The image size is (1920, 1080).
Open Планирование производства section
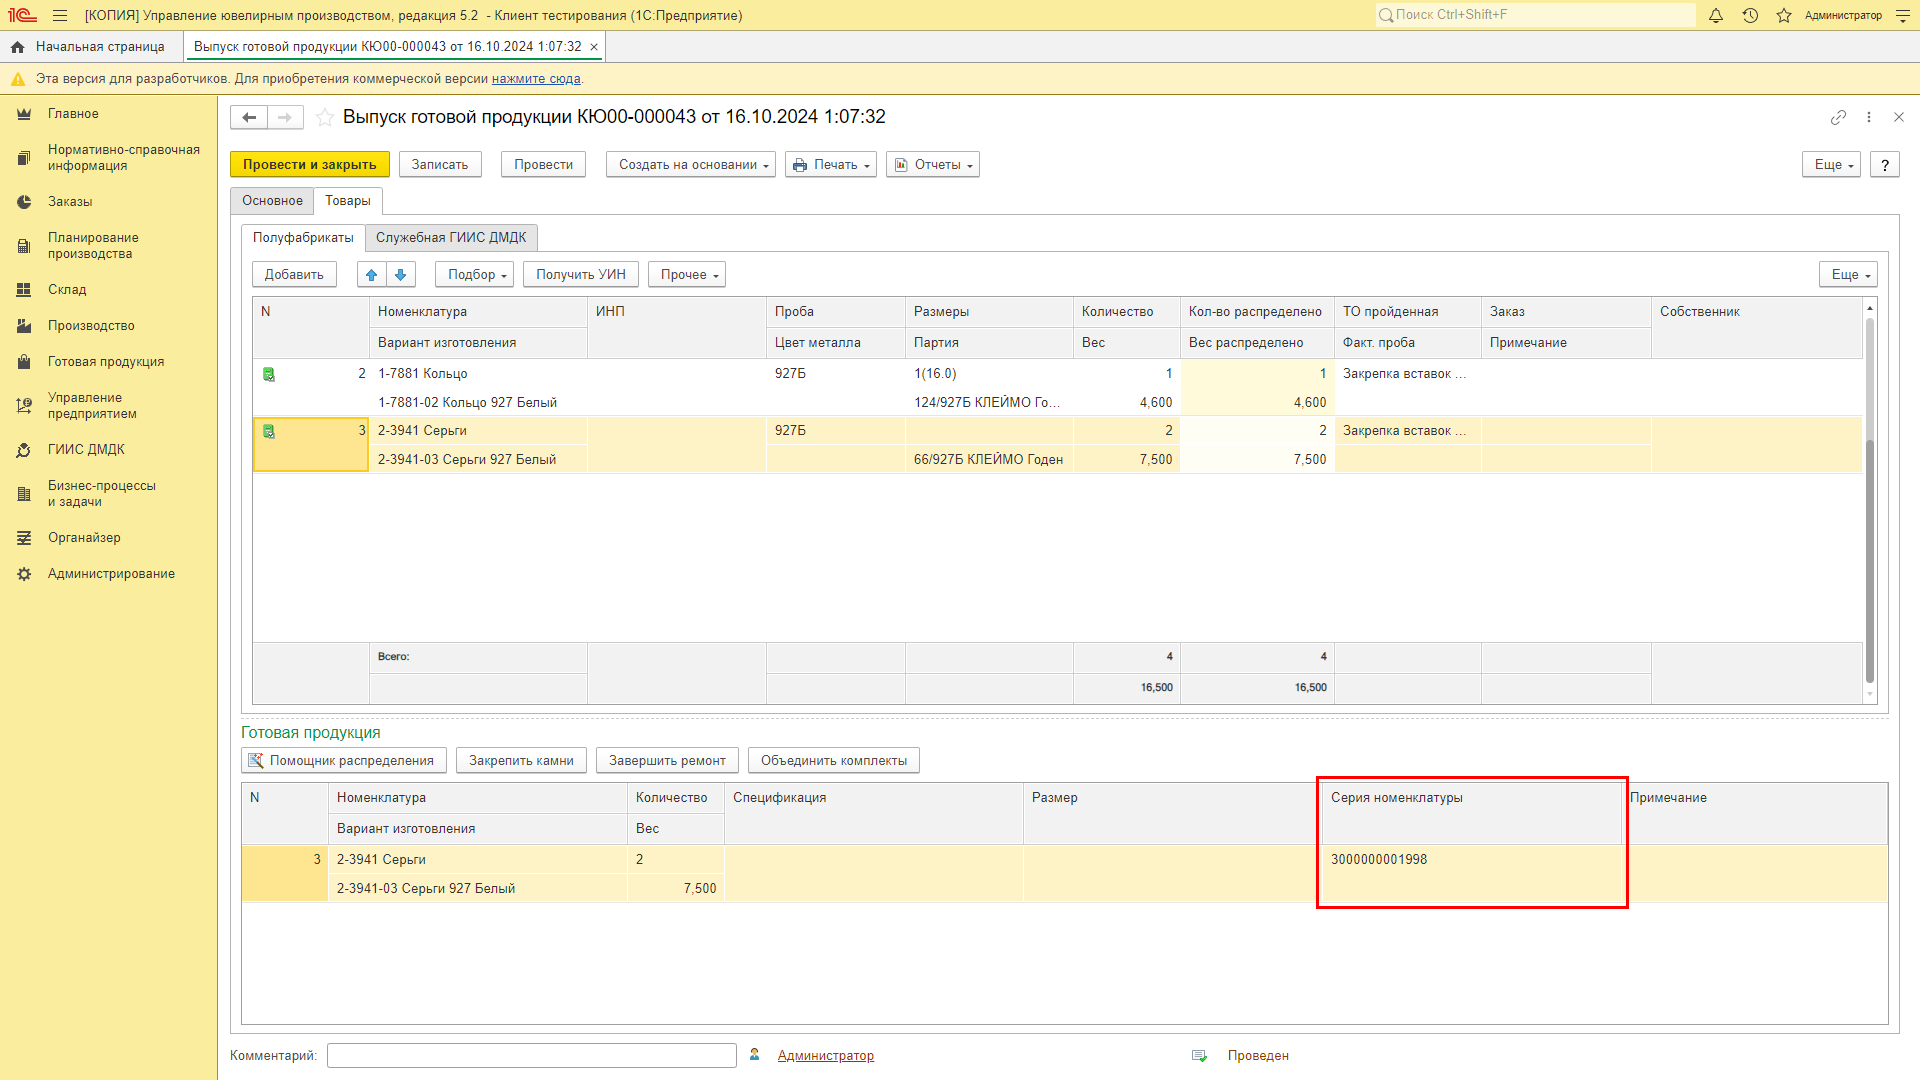coord(93,246)
